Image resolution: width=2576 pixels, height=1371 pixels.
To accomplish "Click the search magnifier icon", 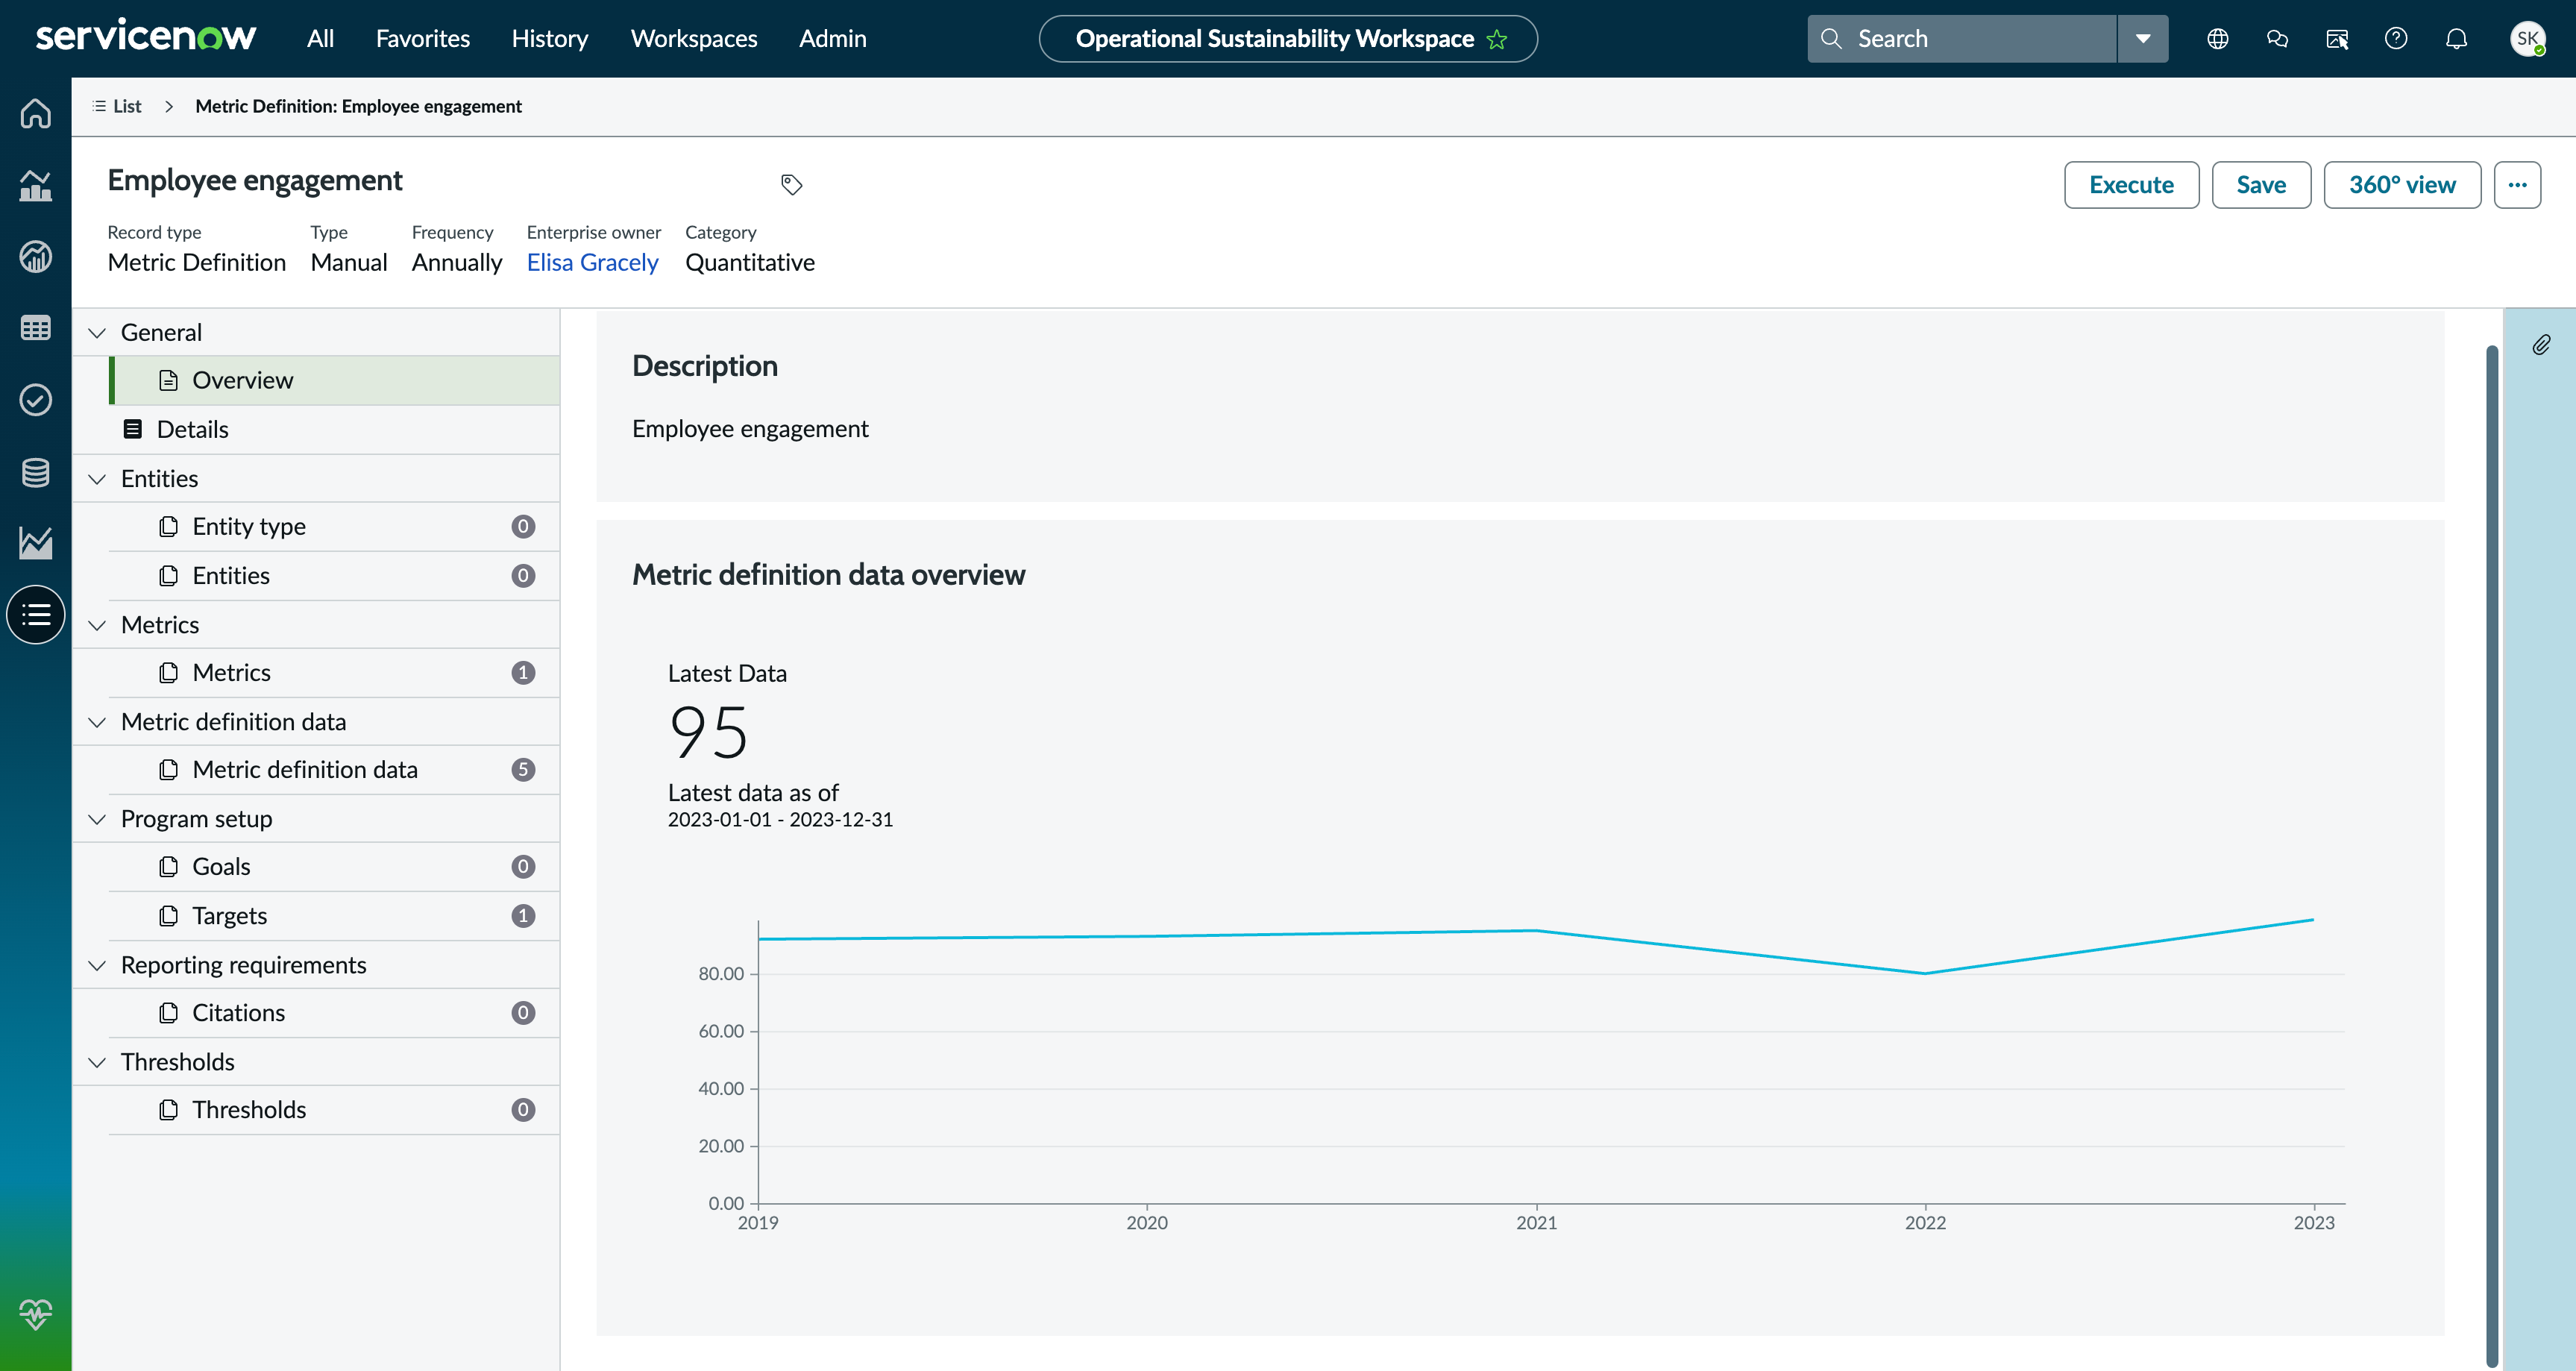I will (1831, 39).
